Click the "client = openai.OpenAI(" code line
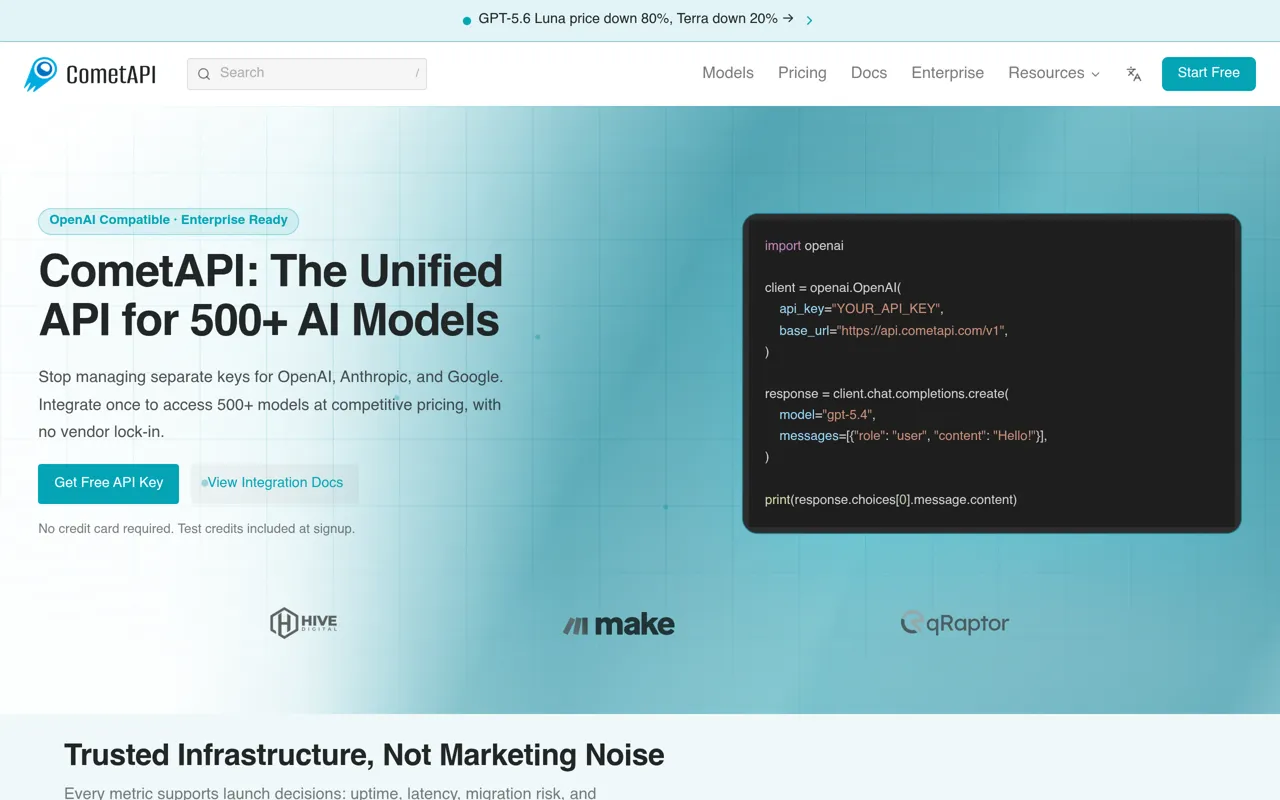The image size is (1280, 800). [833, 288]
